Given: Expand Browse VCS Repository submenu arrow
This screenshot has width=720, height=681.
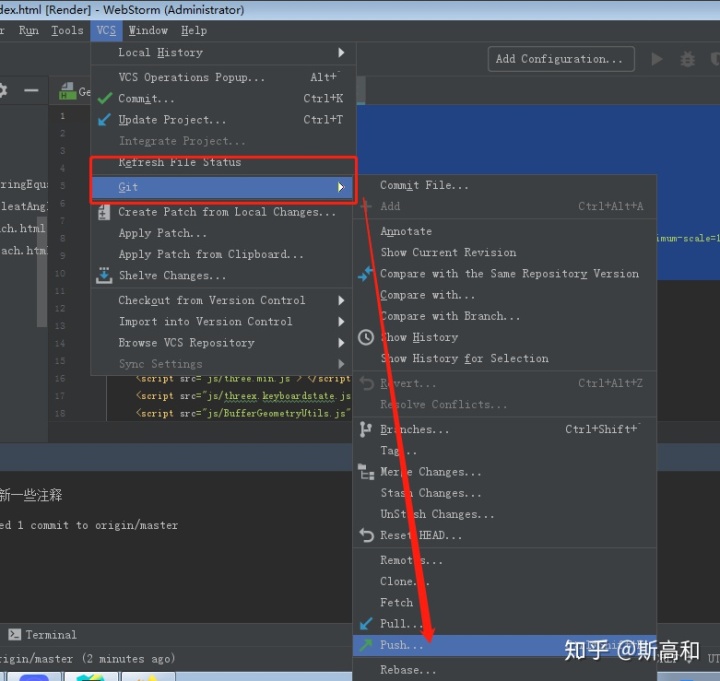Looking at the screenshot, I should pos(341,343).
